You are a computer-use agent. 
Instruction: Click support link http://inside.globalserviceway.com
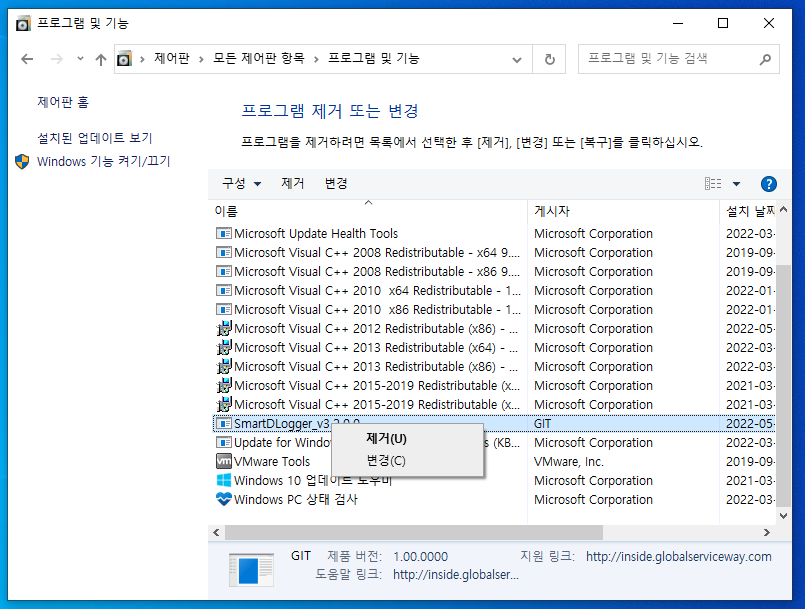click(x=679, y=557)
